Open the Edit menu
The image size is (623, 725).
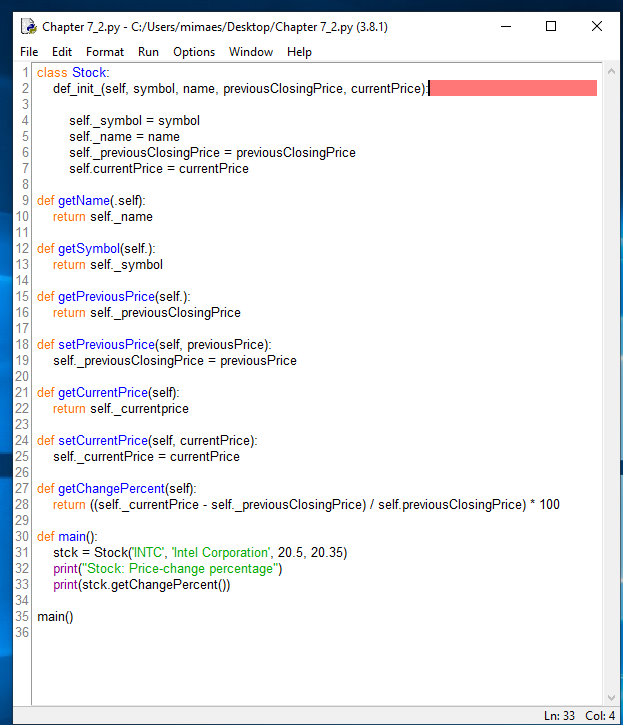point(62,52)
